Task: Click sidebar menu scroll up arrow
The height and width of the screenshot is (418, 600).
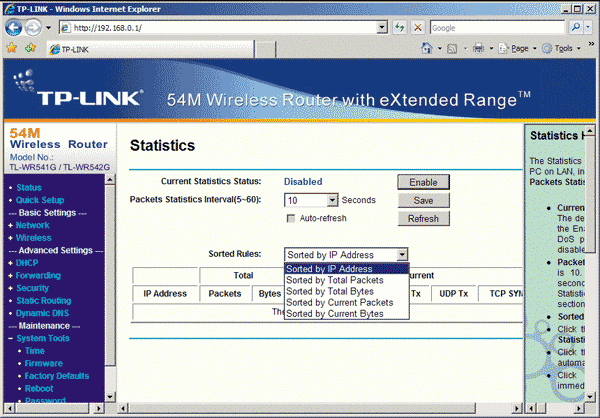Action: pyautogui.click(x=110, y=180)
